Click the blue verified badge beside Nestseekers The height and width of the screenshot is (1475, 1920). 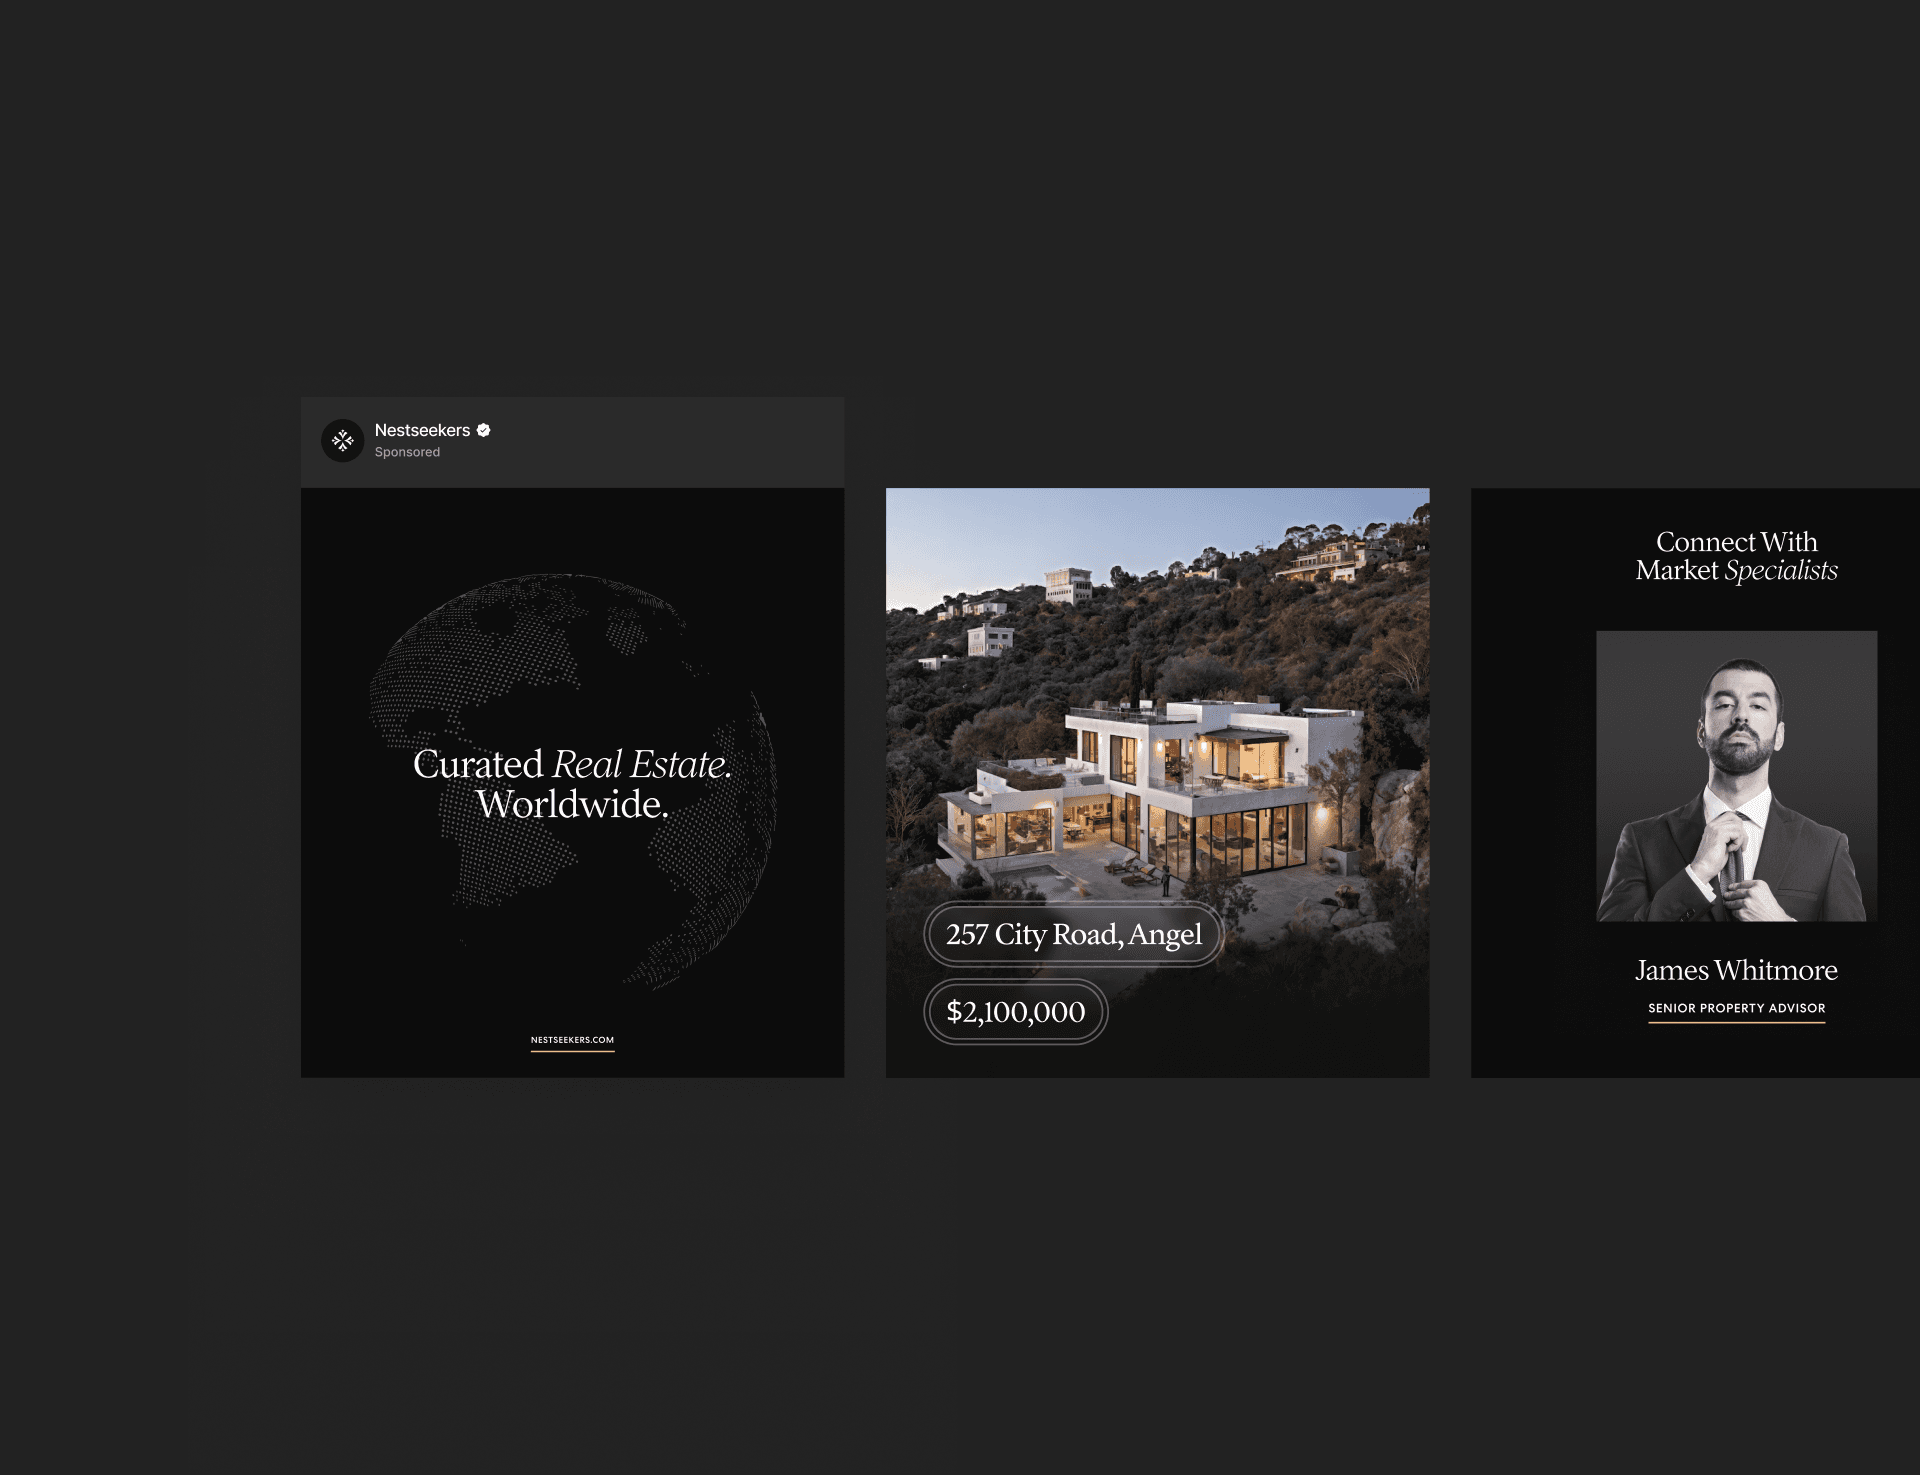click(x=484, y=430)
